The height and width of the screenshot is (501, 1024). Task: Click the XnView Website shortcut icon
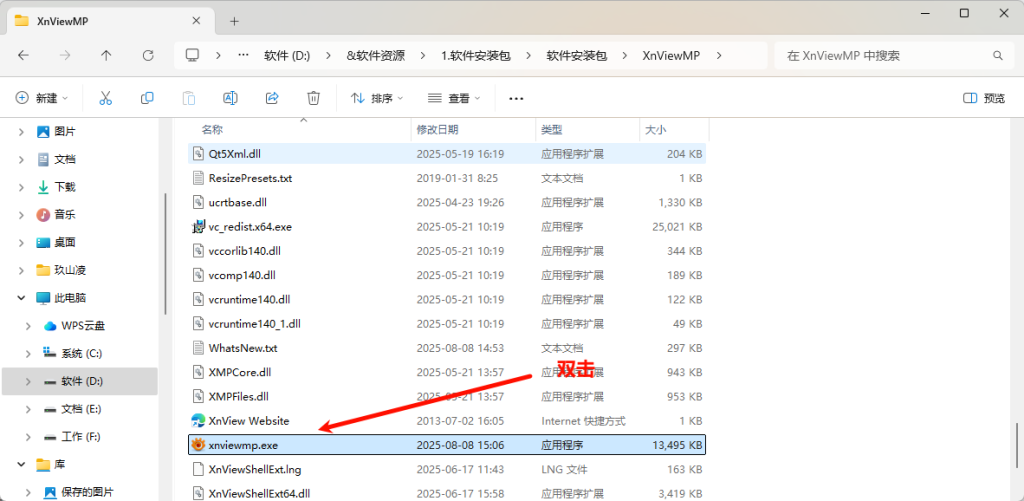pos(198,421)
